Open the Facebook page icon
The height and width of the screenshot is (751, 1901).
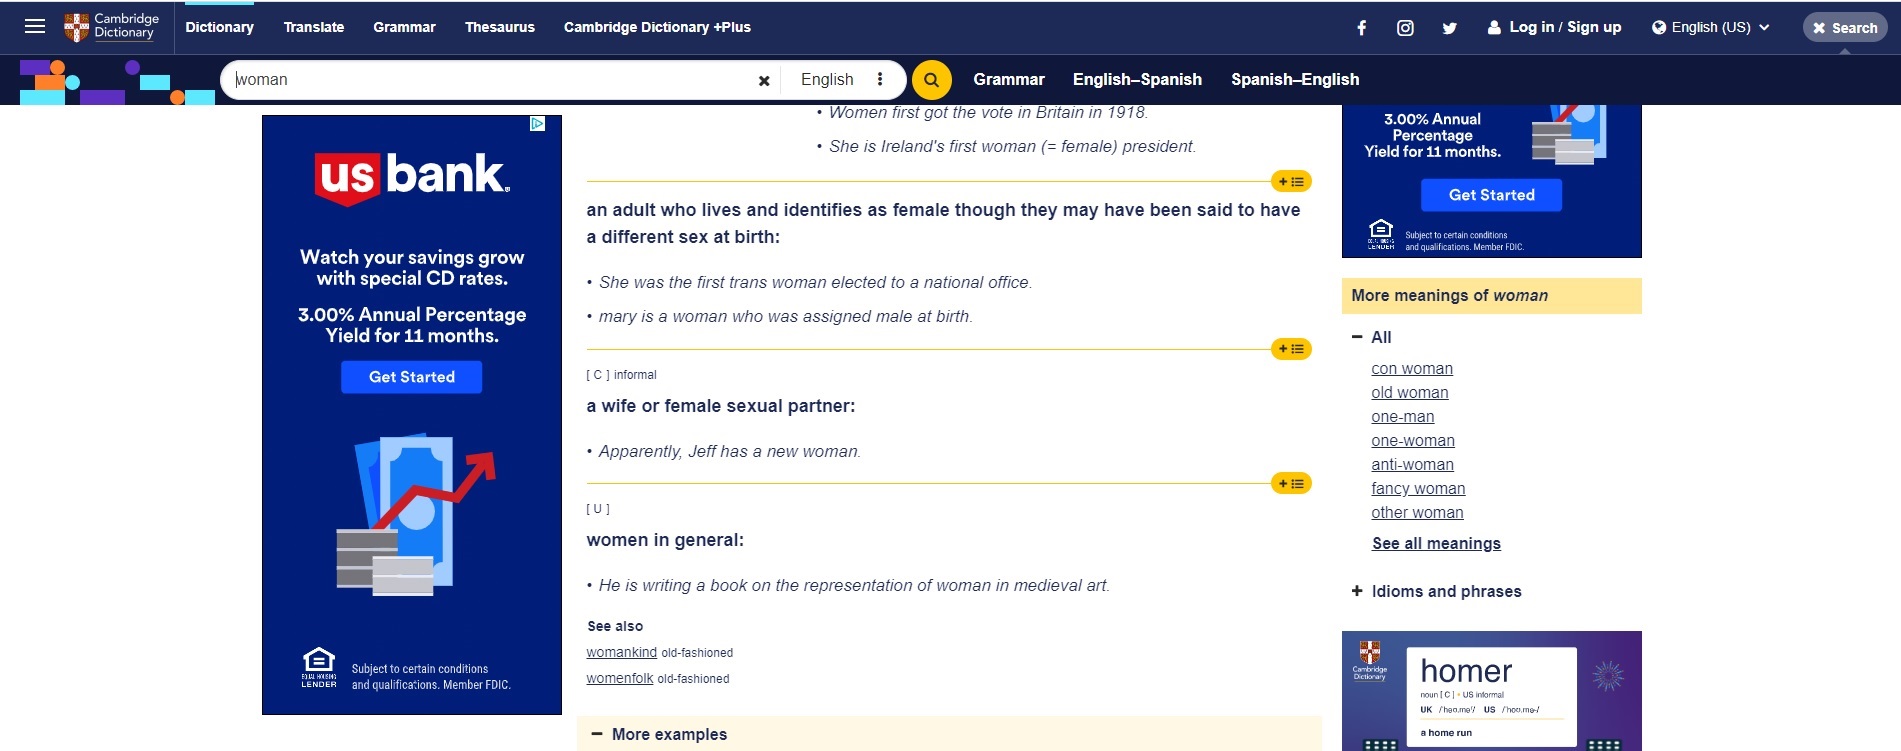click(1361, 28)
